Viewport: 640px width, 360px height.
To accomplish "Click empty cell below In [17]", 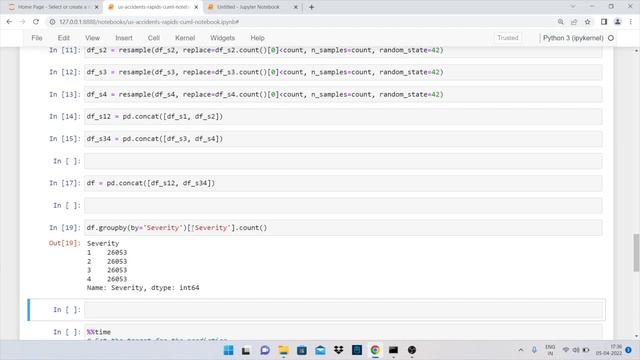I will pos(343,205).
